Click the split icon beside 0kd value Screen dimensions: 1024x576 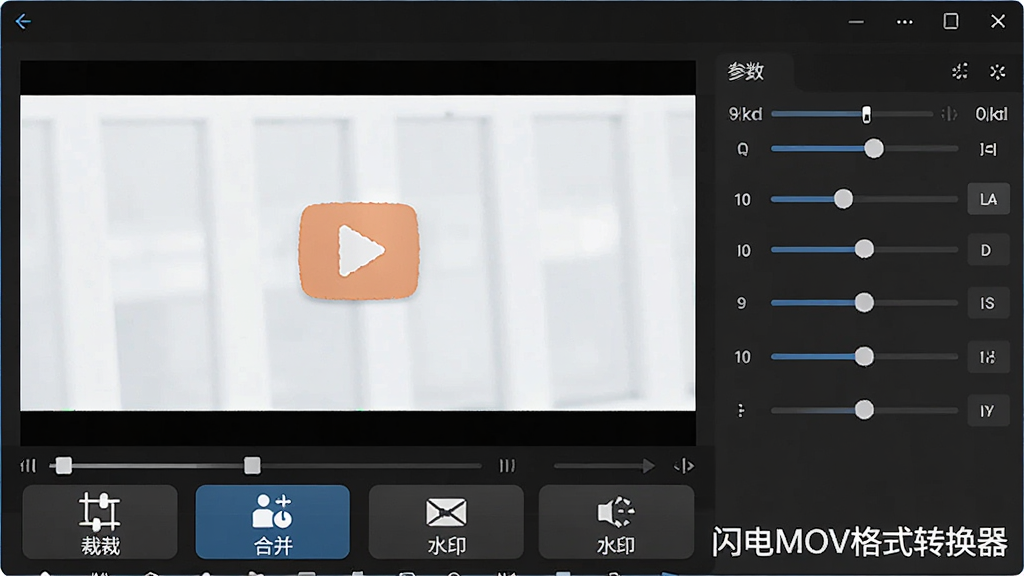point(949,114)
